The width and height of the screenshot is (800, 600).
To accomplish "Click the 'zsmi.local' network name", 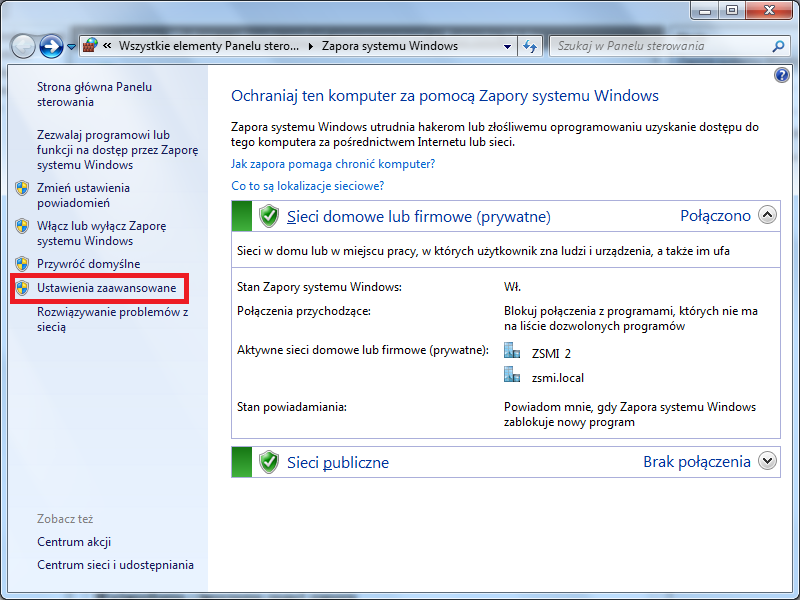I will [558, 378].
